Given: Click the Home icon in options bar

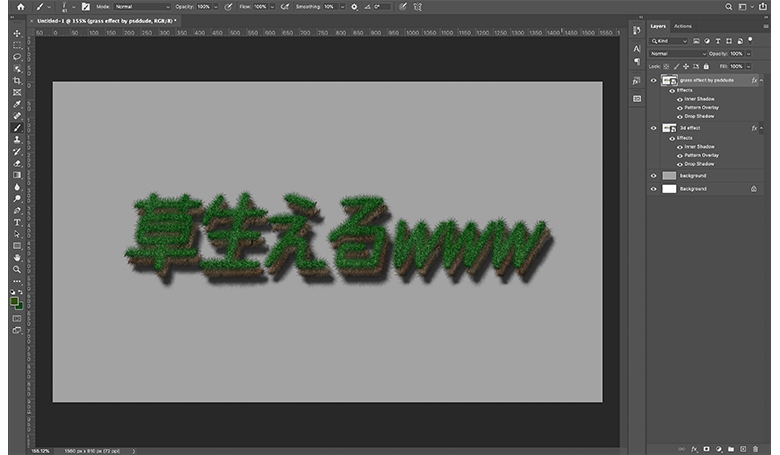Looking at the screenshot, I should 21,7.
